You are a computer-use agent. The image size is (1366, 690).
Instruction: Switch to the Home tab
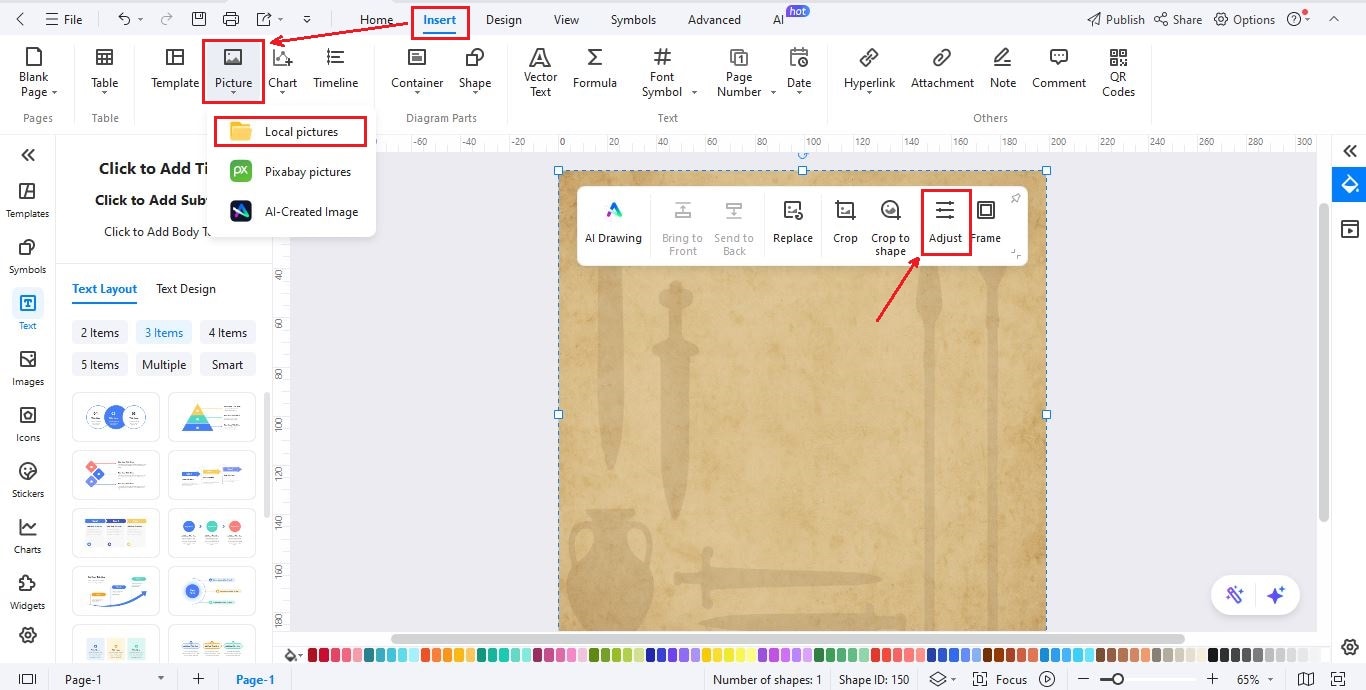coord(376,20)
